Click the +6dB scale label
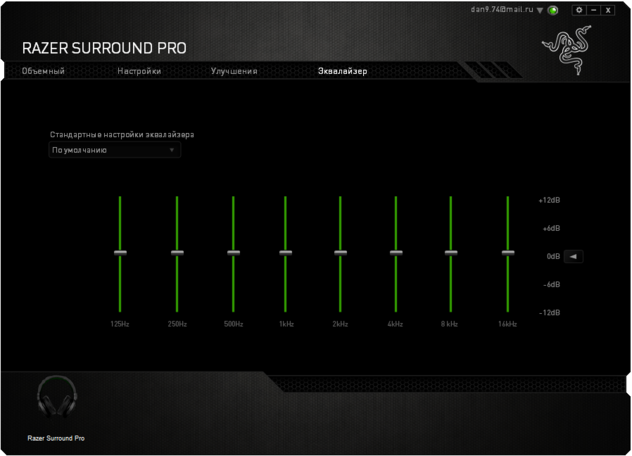632x456 pixels. click(551, 229)
